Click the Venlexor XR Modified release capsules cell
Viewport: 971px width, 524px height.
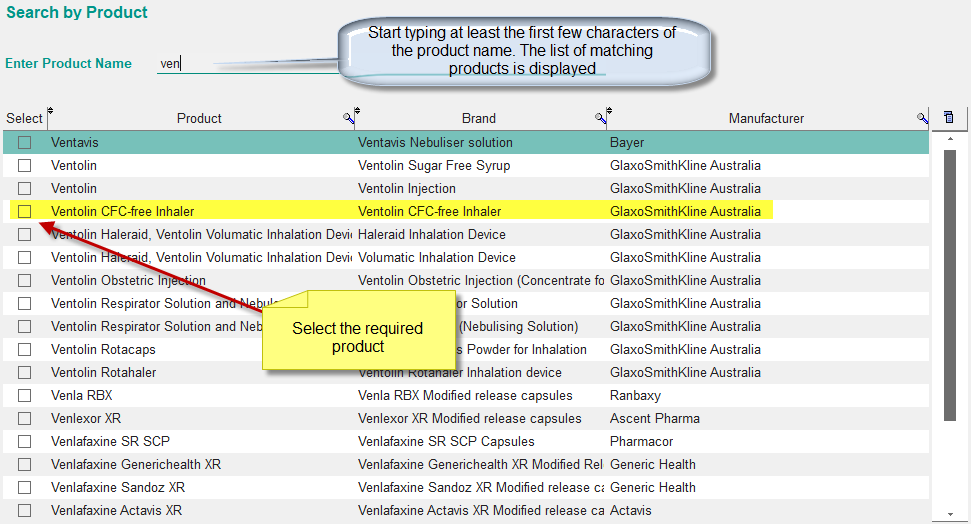469,418
